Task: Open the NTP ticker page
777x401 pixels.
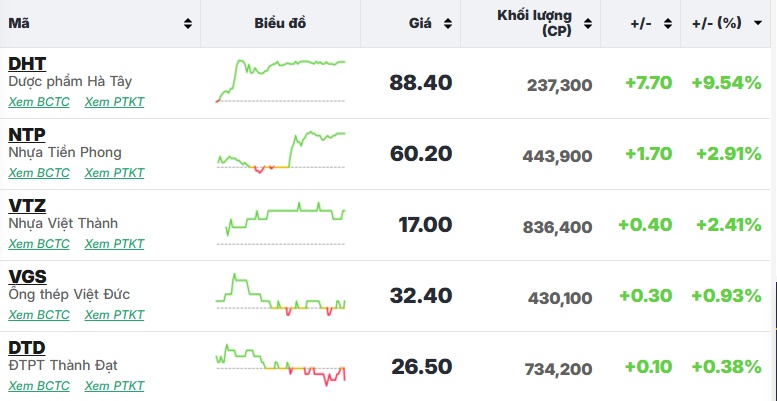Action: (x=27, y=134)
